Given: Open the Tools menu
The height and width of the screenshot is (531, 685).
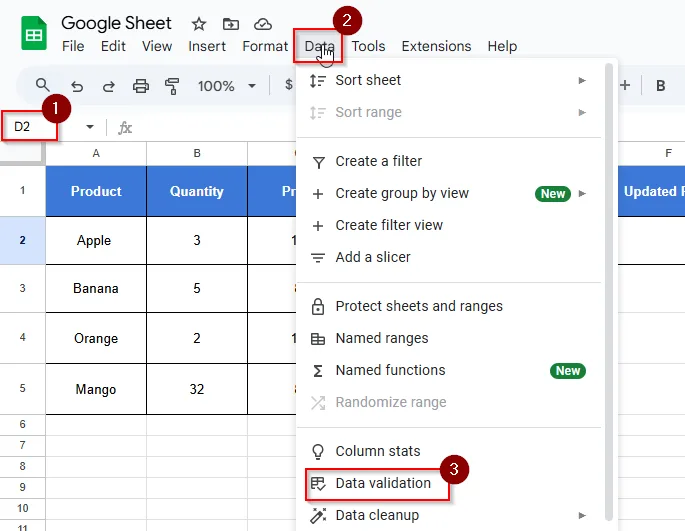Looking at the screenshot, I should click(368, 46).
